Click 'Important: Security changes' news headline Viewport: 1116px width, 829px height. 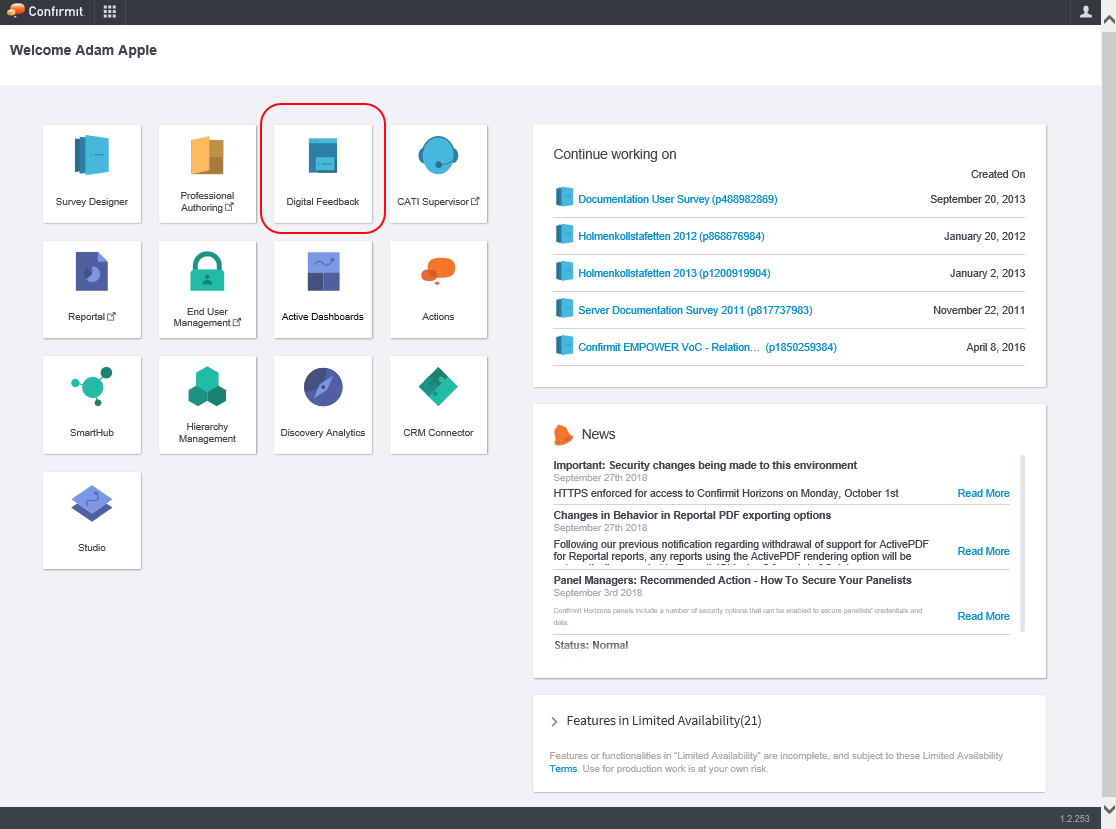[705, 465]
